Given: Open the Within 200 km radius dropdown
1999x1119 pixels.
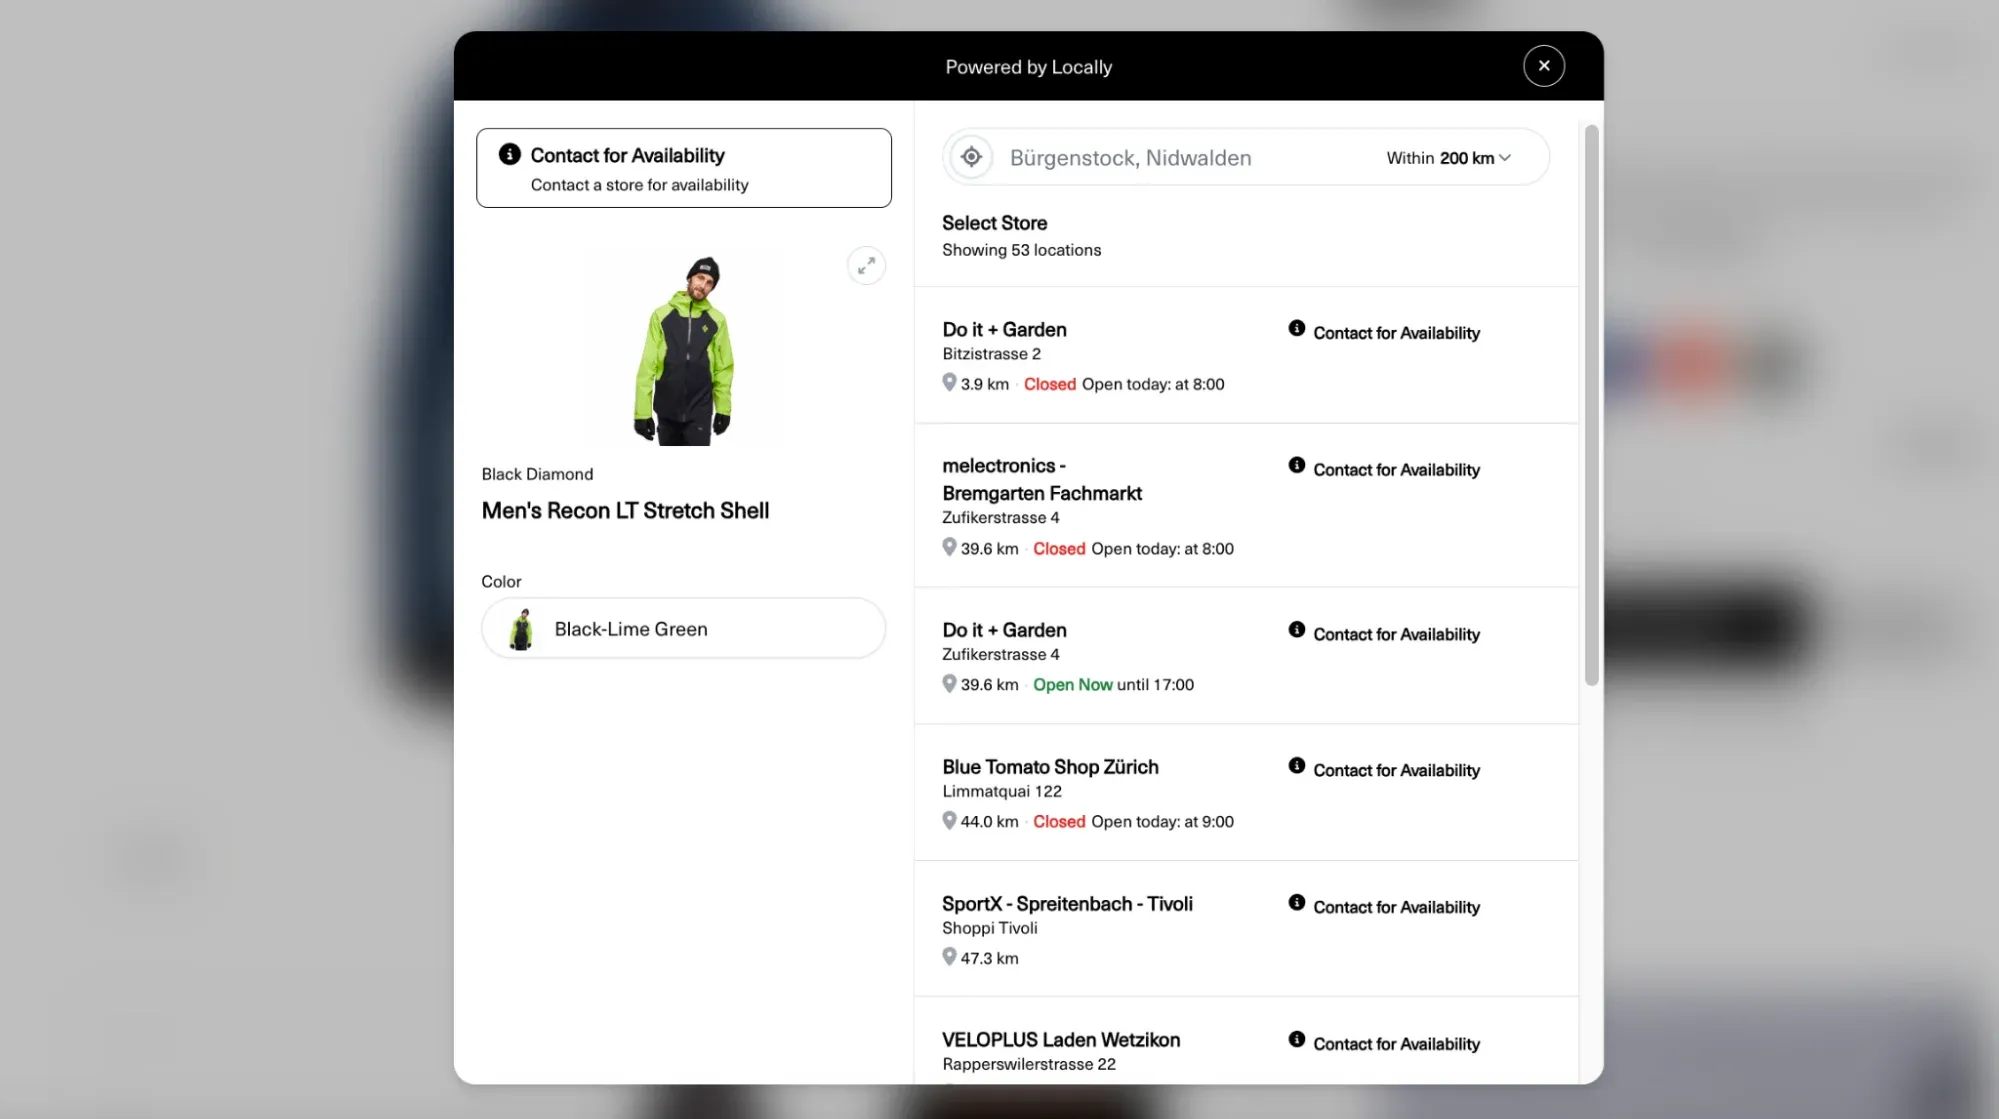Looking at the screenshot, I should tap(1448, 158).
